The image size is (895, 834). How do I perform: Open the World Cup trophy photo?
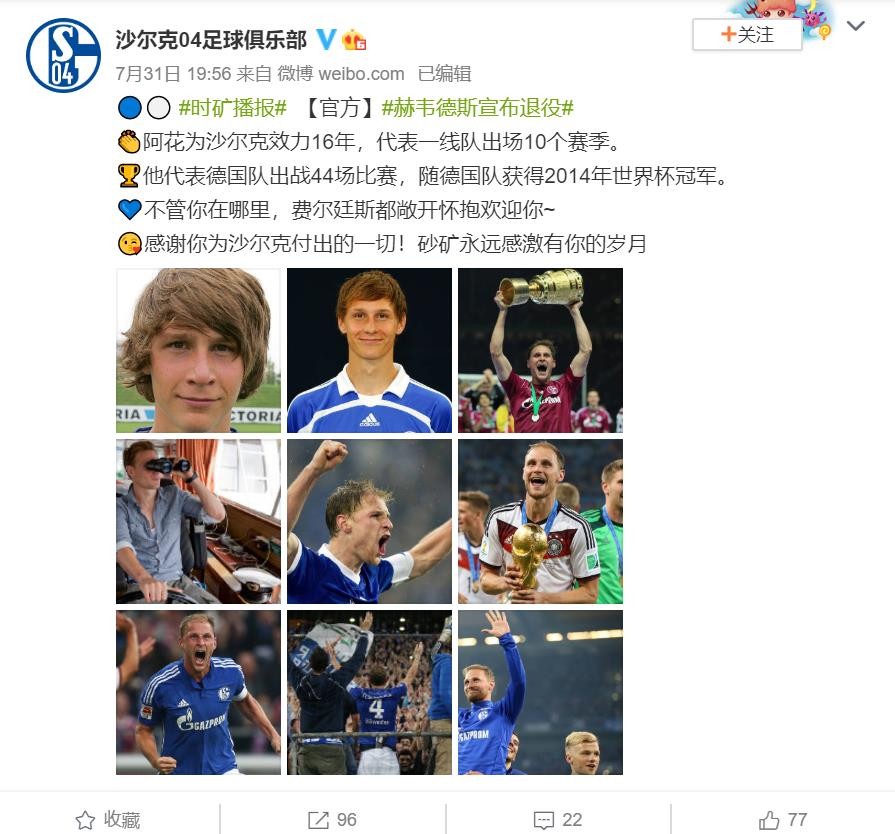click(x=540, y=521)
